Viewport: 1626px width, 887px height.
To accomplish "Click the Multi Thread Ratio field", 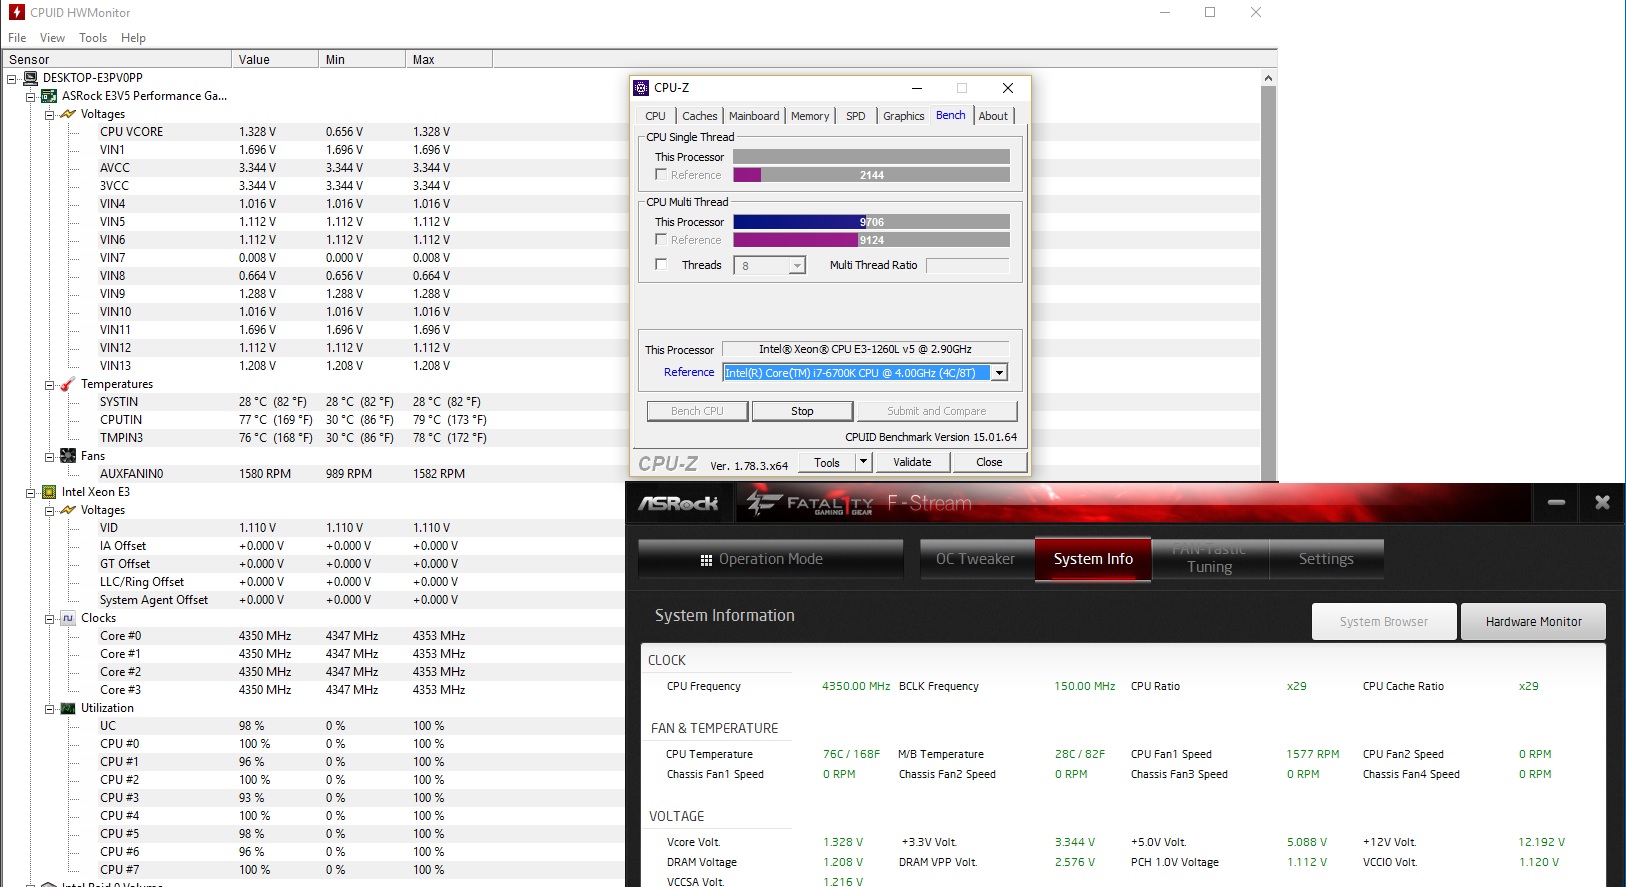I will coord(967,265).
